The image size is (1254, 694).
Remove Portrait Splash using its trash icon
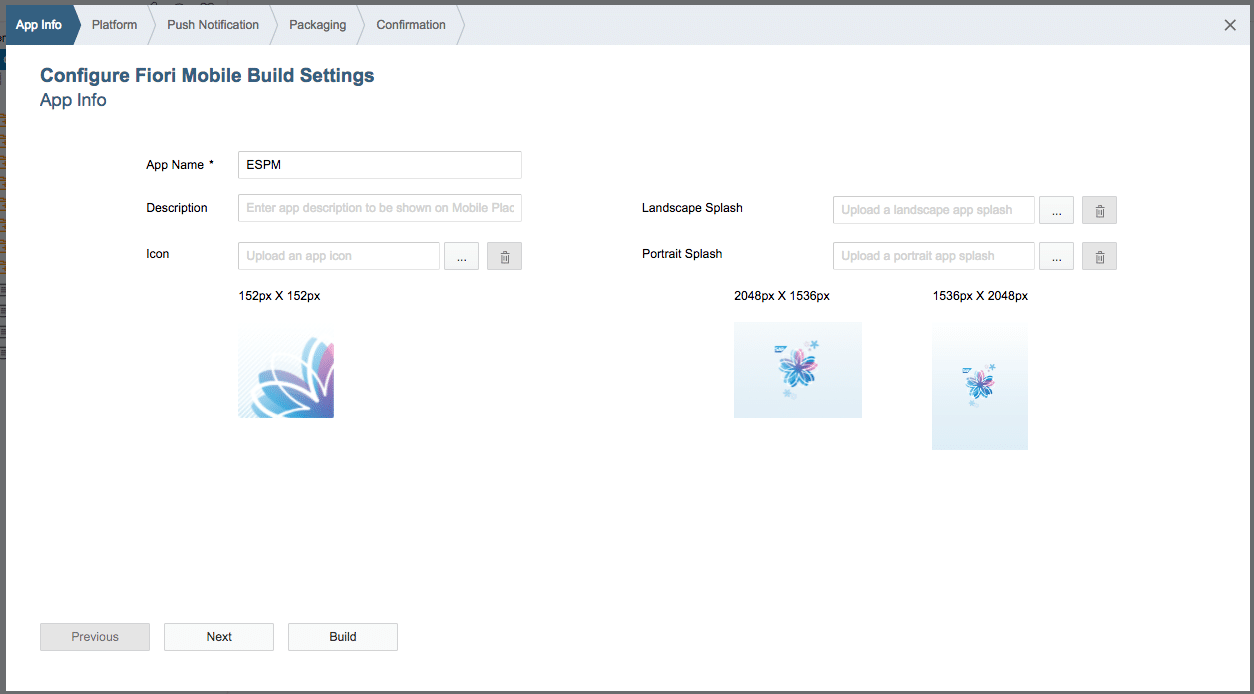click(x=1099, y=256)
